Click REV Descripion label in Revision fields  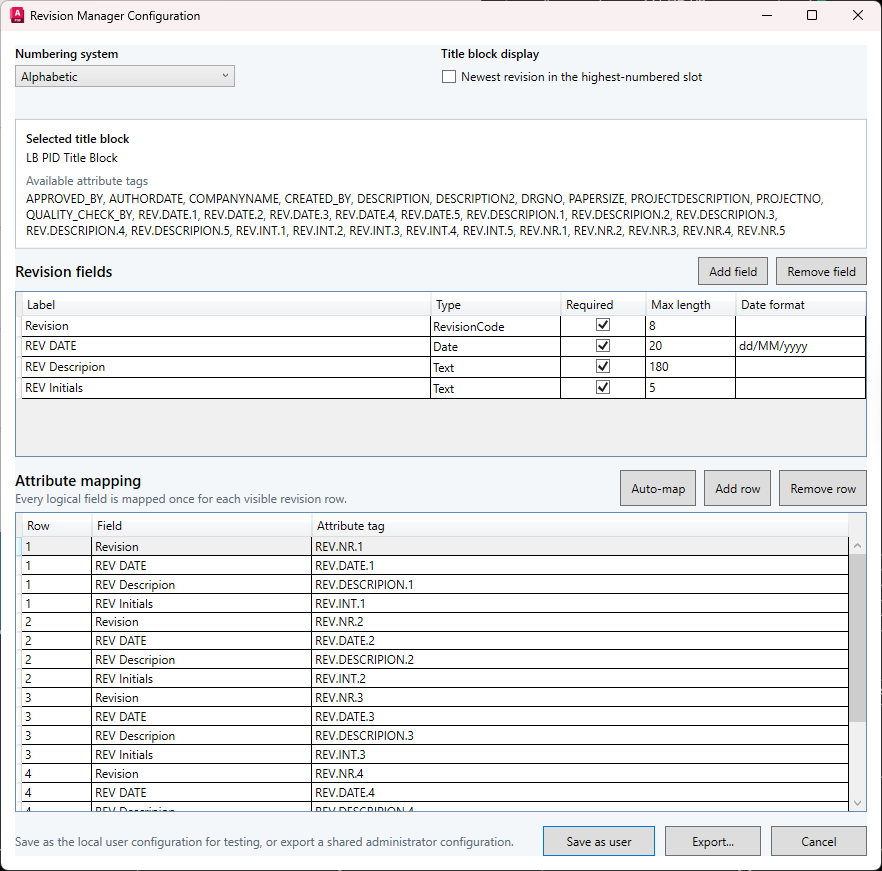(x=226, y=367)
